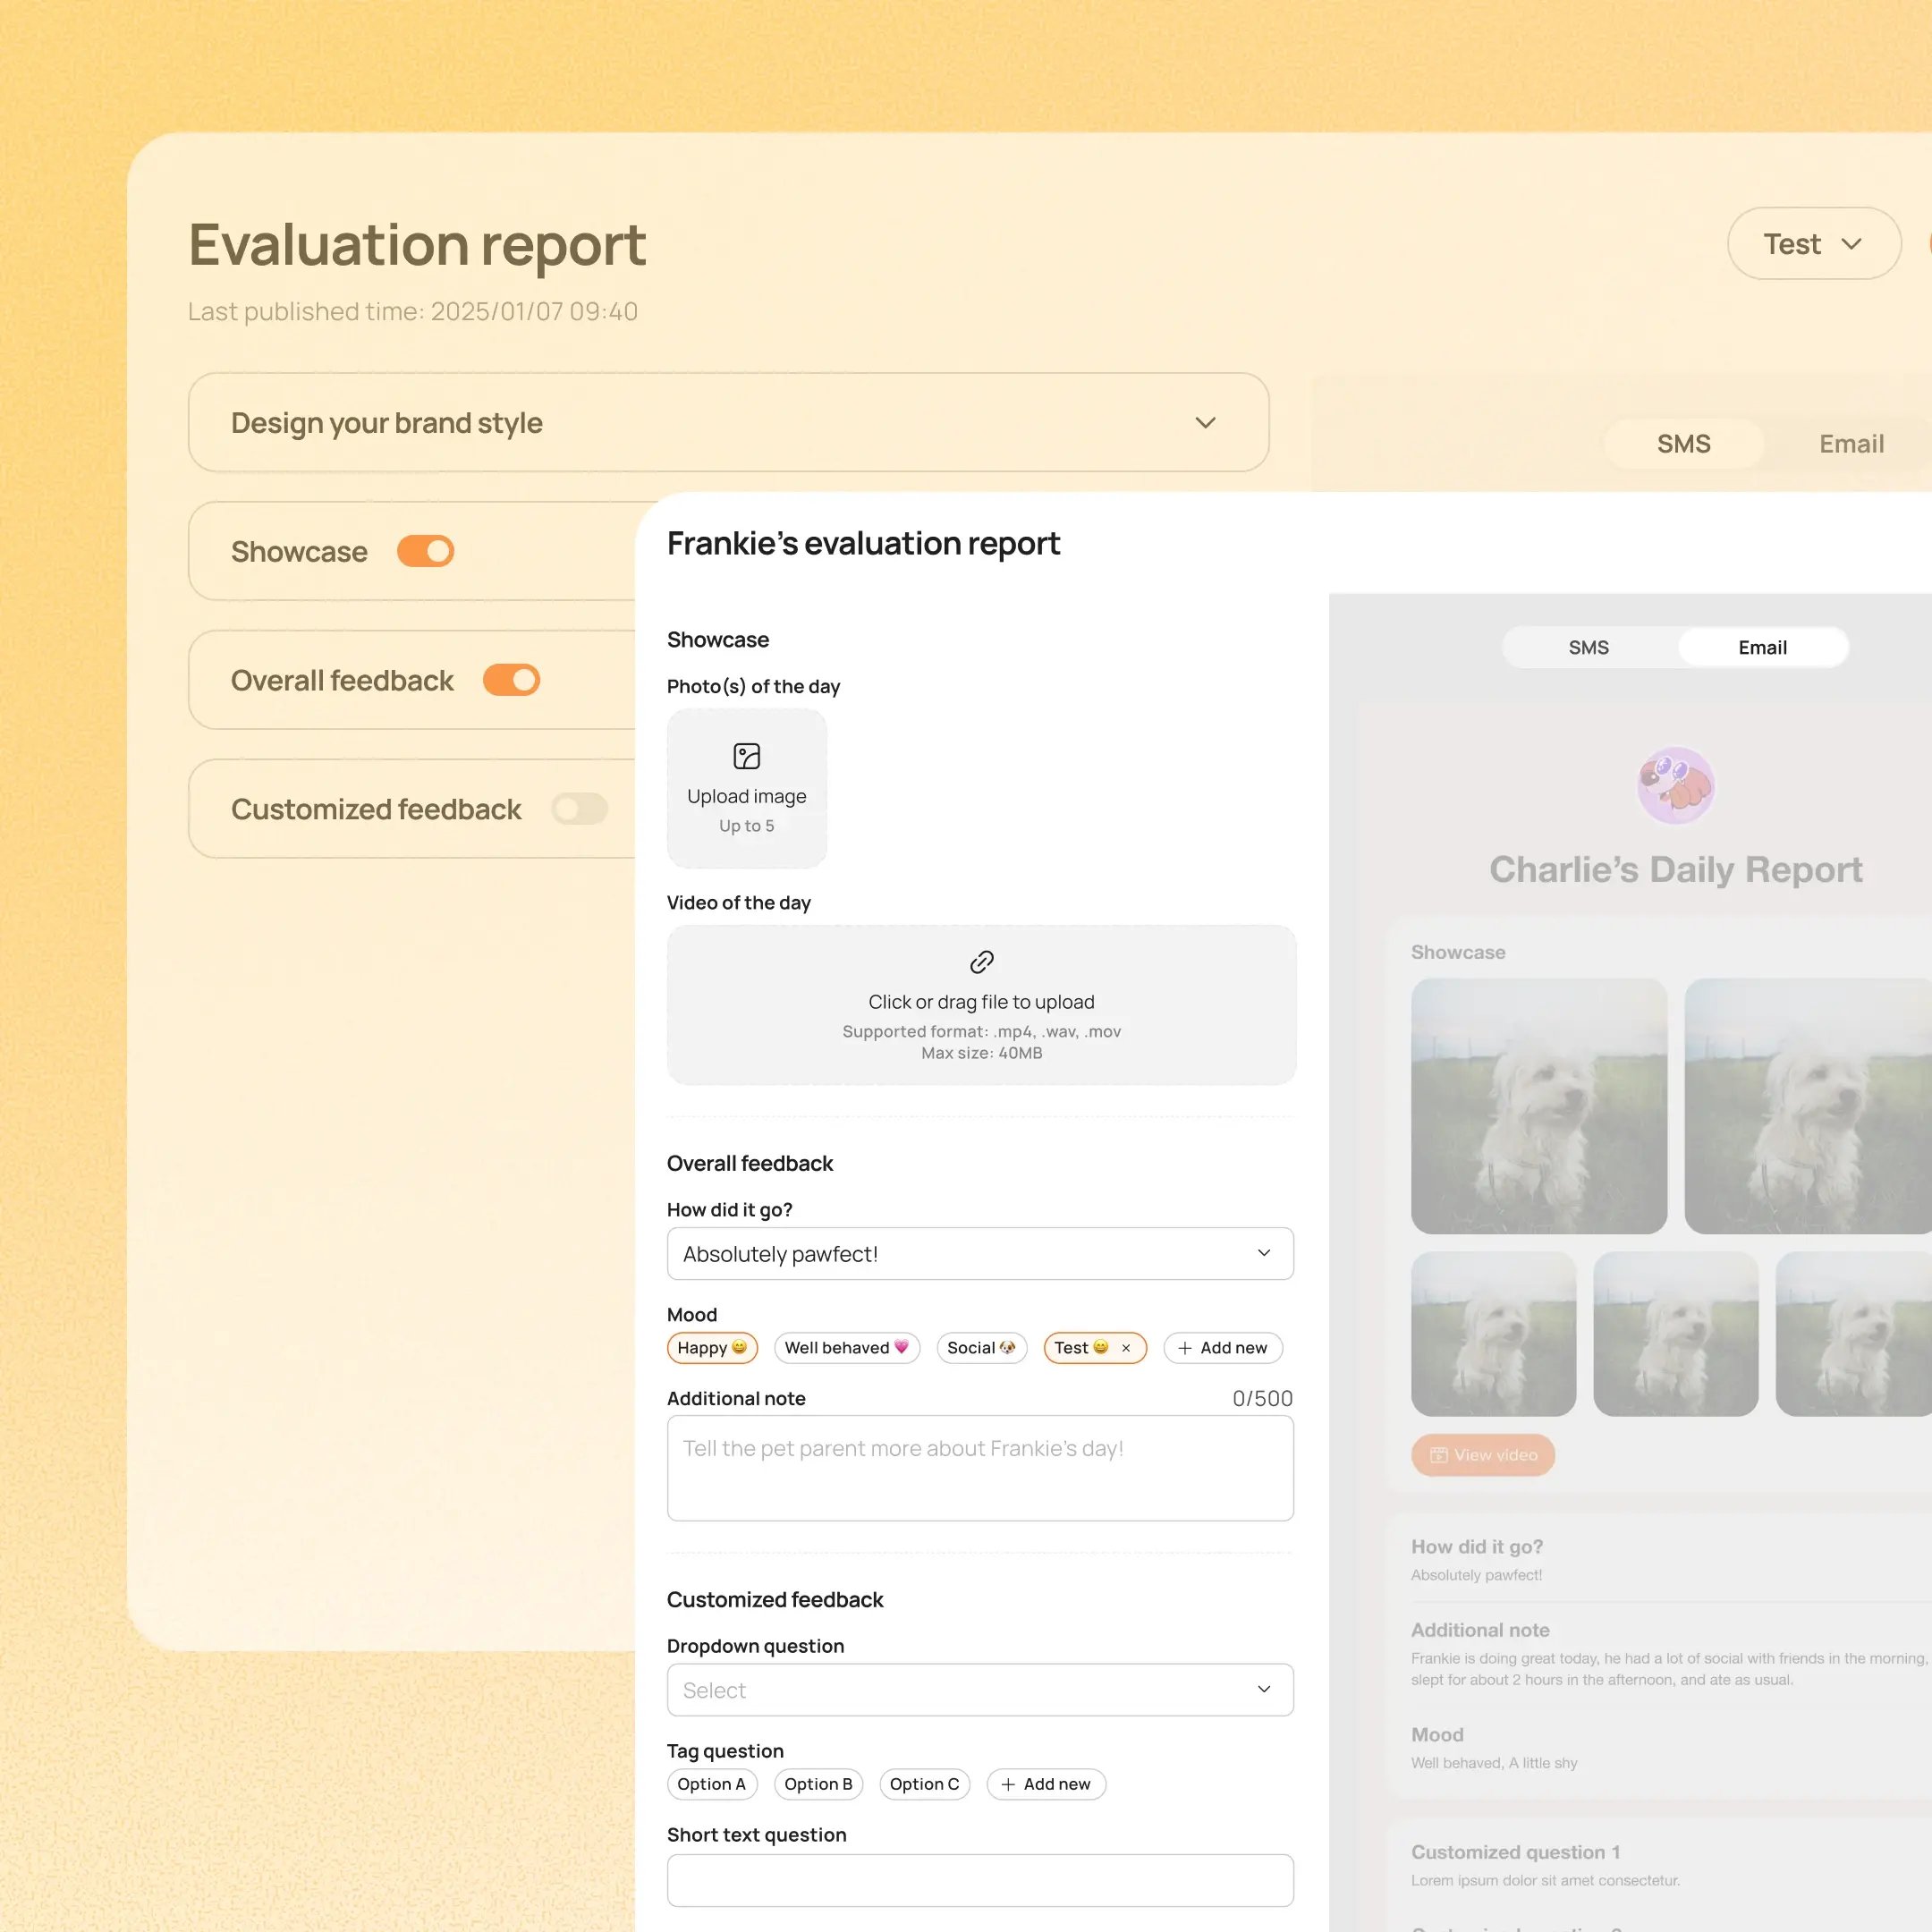Remove the Test mood tag with its x icon
The image size is (1932, 1932).
pos(1126,1348)
